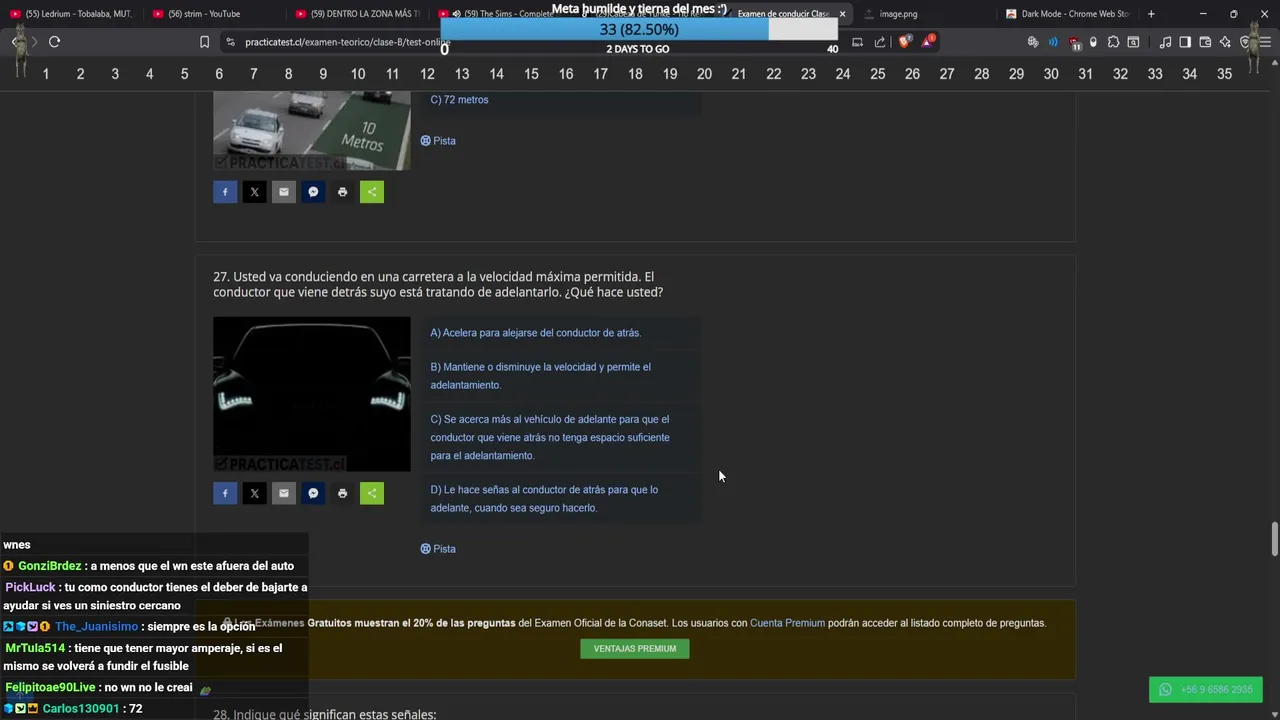This screenshot has width=1280, height=720.
Task: Click X icon below the 10 Metros image
Action: pos(254,192)
